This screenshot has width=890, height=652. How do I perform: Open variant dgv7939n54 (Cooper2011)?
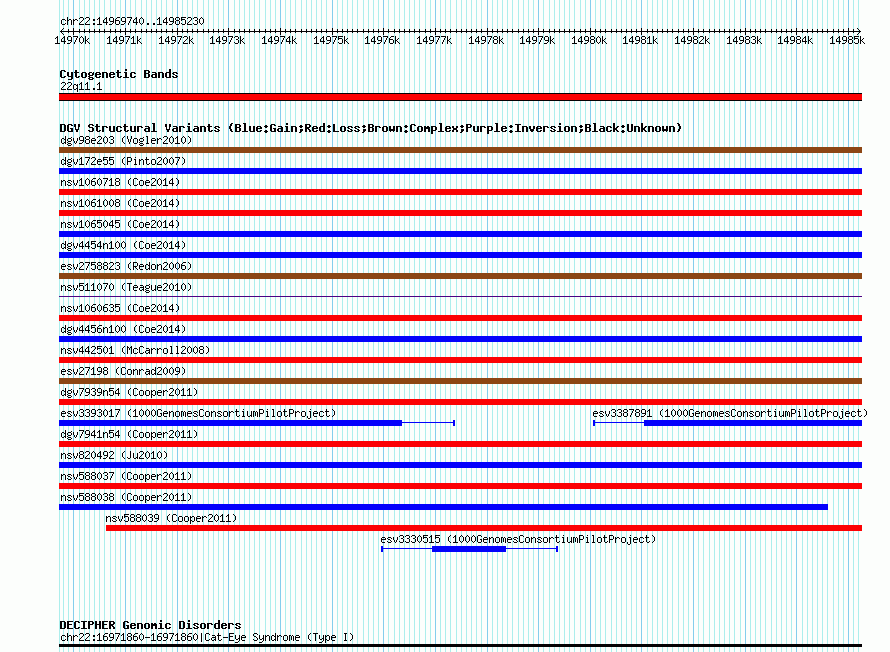pyautogui.click(x=129, y=392)
